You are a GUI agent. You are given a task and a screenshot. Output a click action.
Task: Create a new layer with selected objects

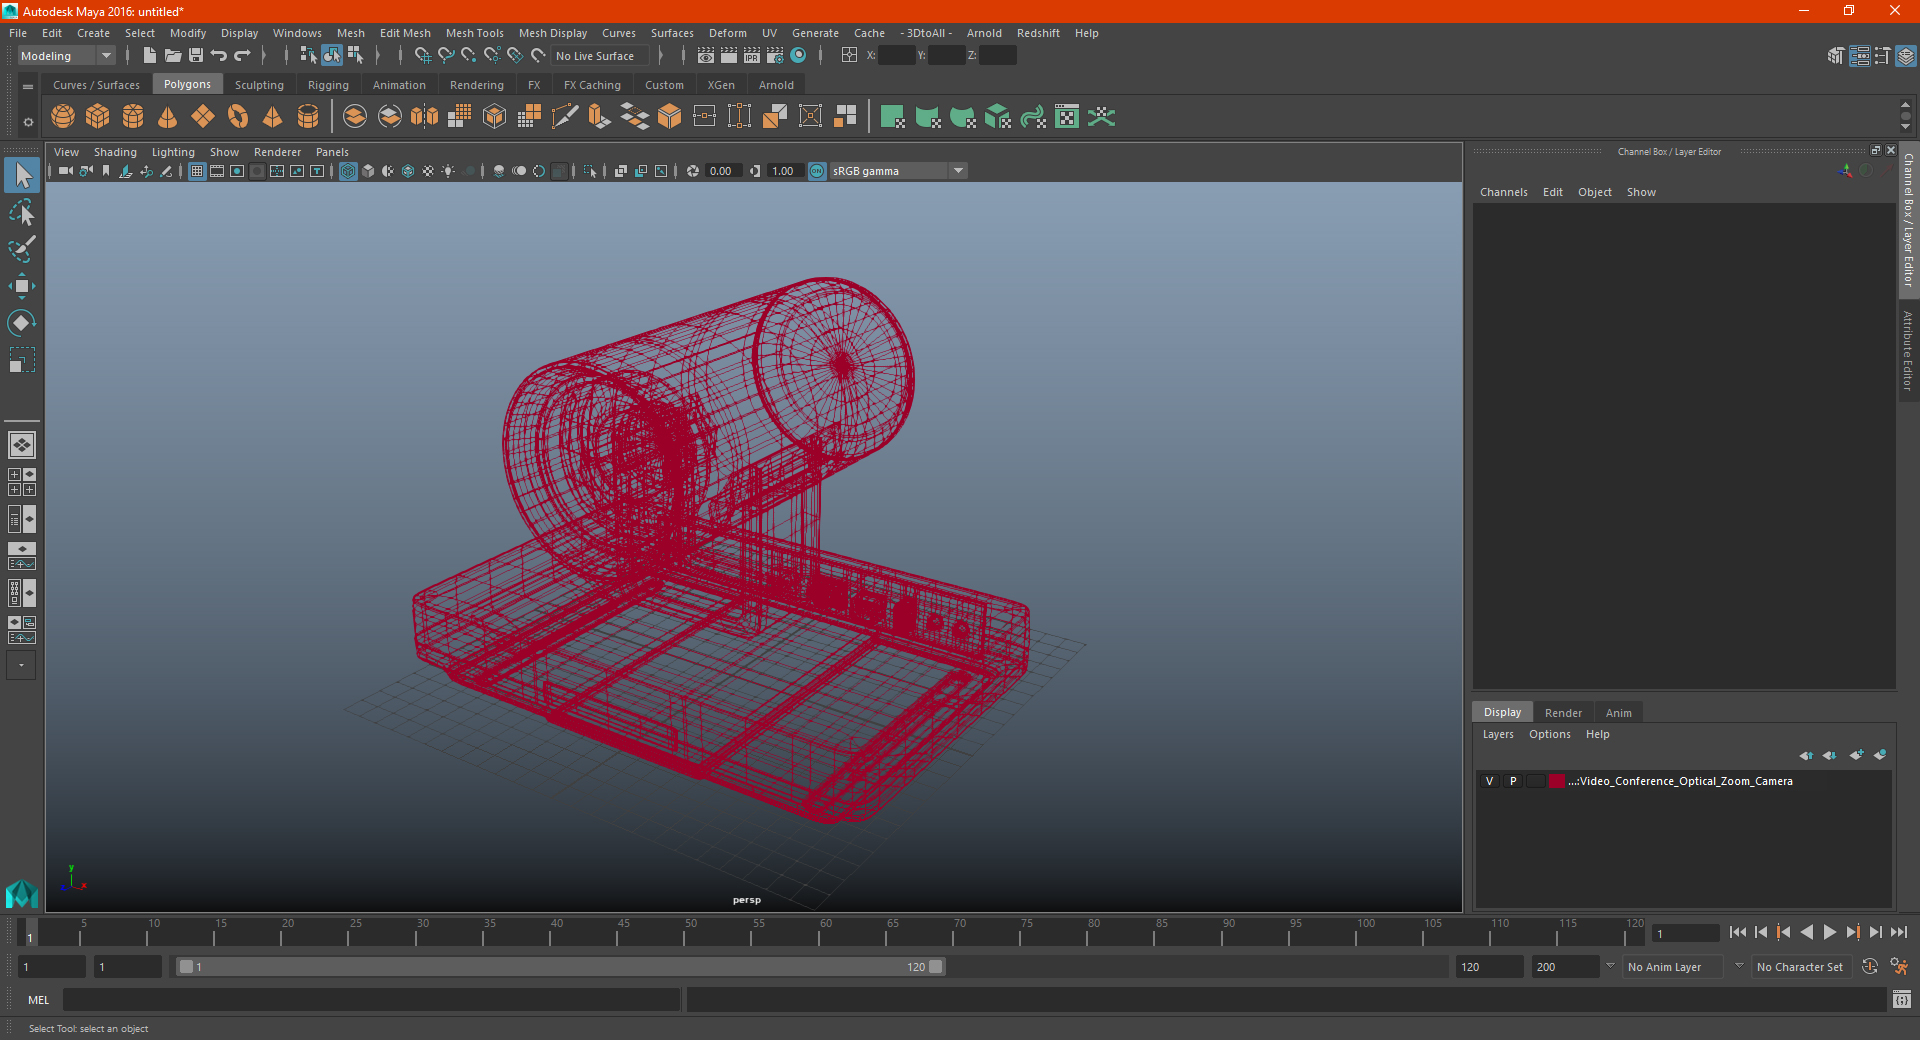click(1880, 755)
